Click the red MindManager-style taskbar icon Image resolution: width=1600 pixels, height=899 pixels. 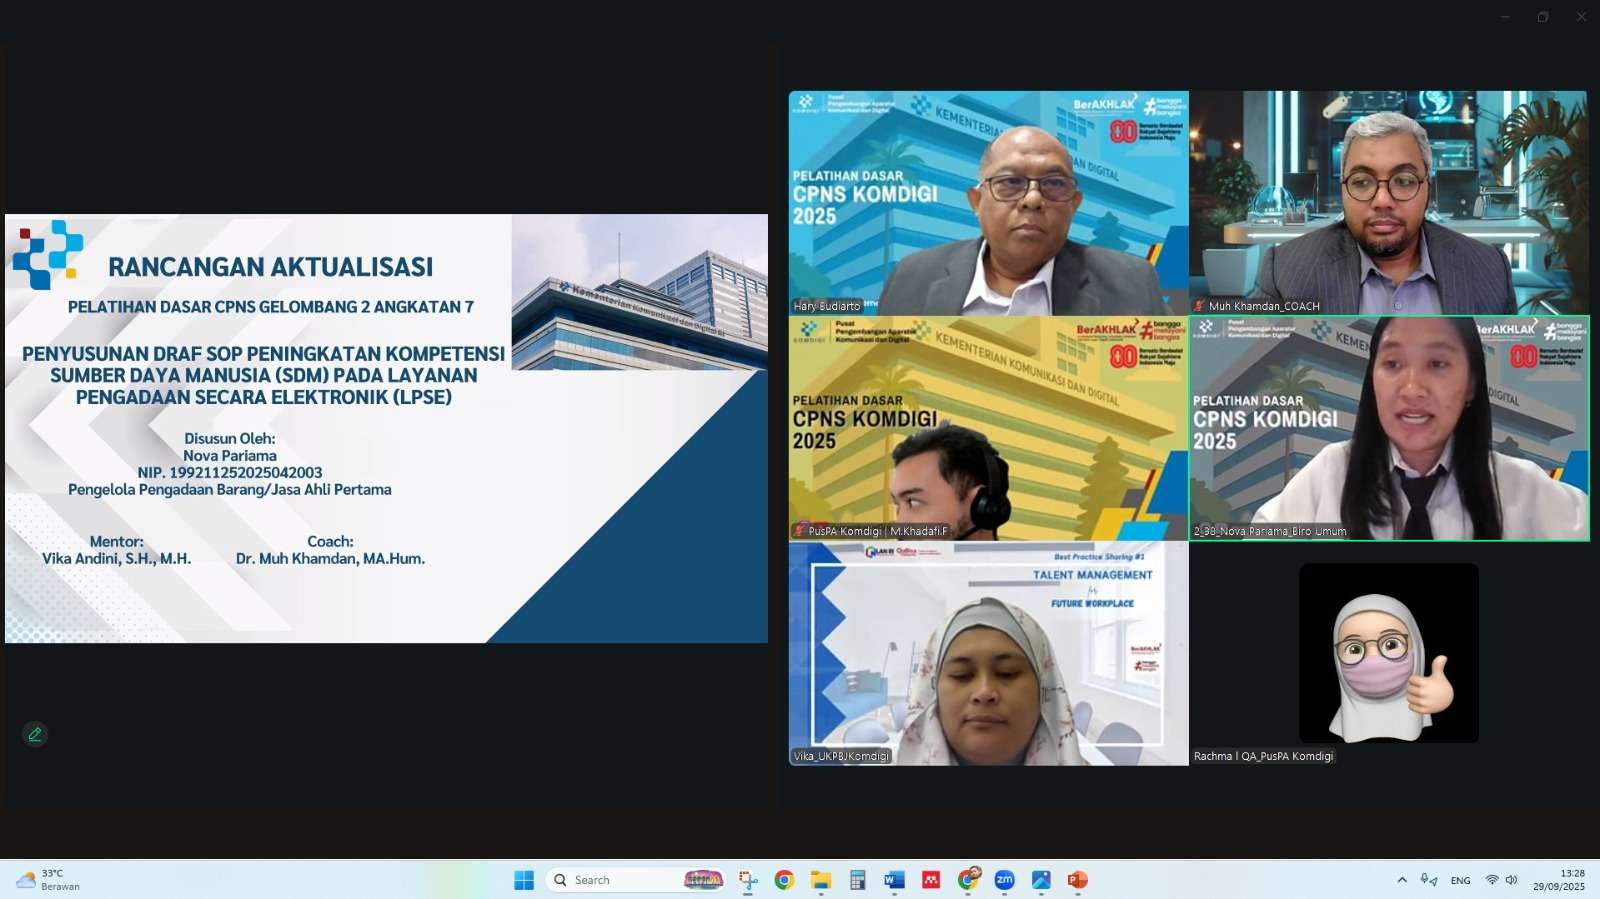[x=931, y=880]
